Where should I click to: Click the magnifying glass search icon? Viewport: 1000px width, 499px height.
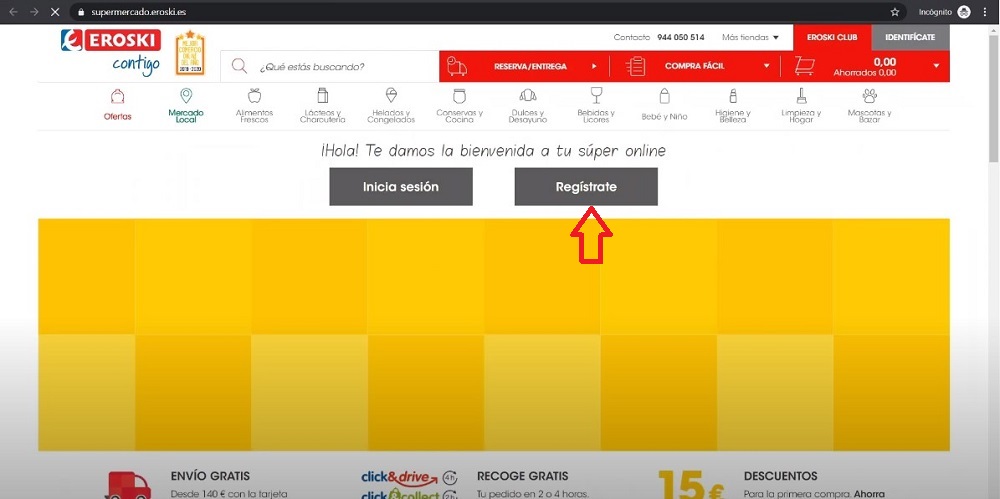(239, 67)
